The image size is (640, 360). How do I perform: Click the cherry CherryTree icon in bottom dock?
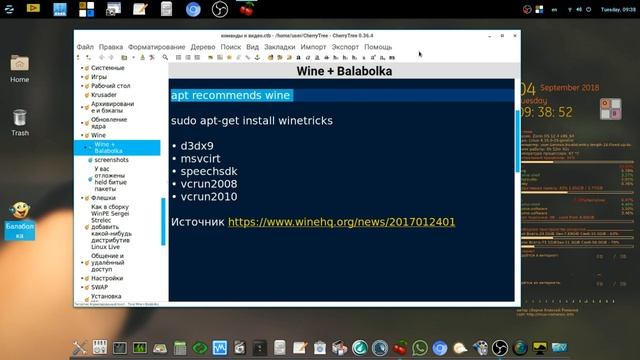click(400, 348)
